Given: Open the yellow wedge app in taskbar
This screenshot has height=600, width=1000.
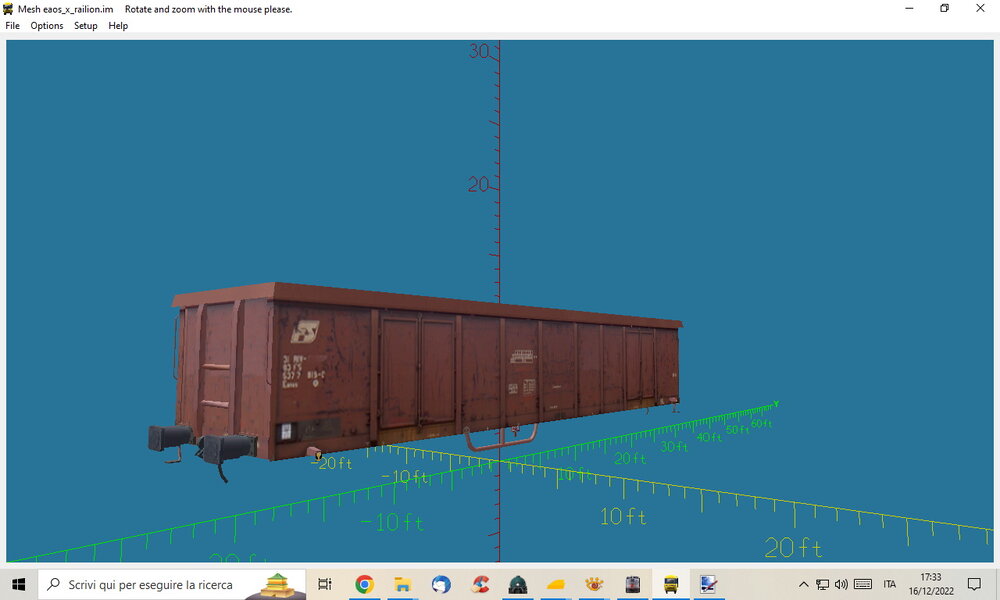Looking at the screenshot, I should [556, 584].
